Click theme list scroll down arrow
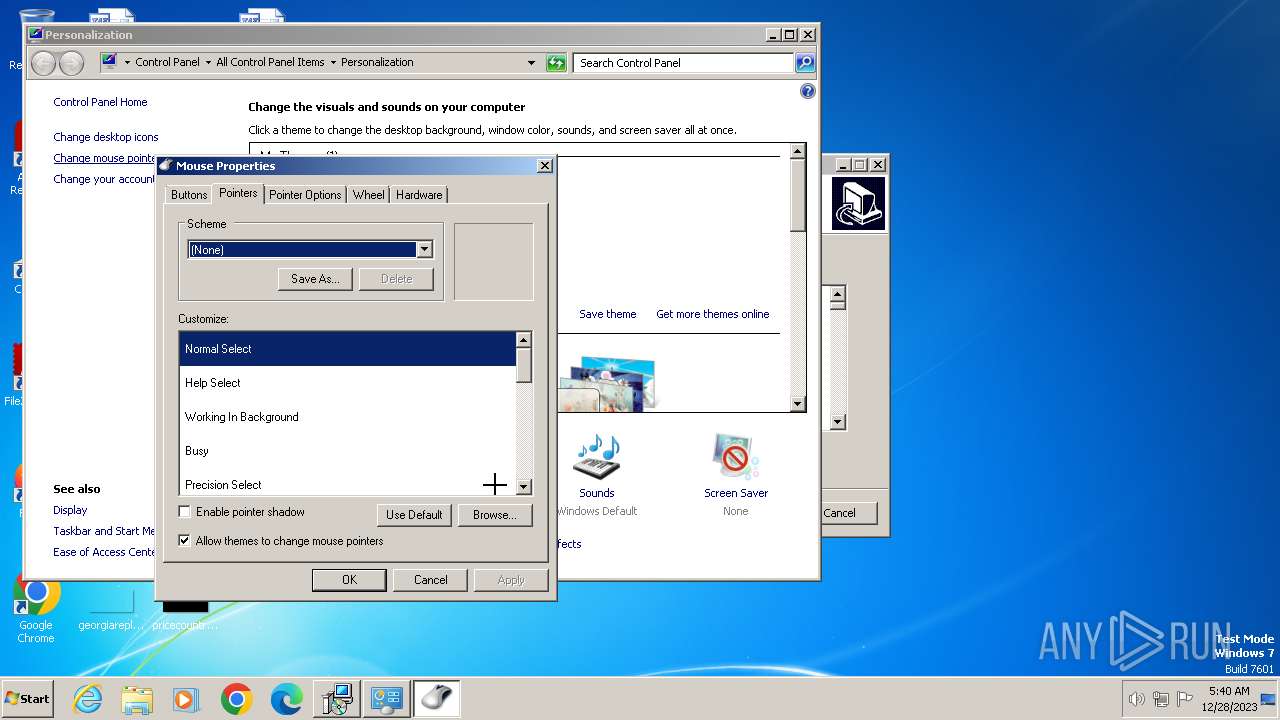The height and width of the screenshot is (720, 1280). click(x=797, y=404)
